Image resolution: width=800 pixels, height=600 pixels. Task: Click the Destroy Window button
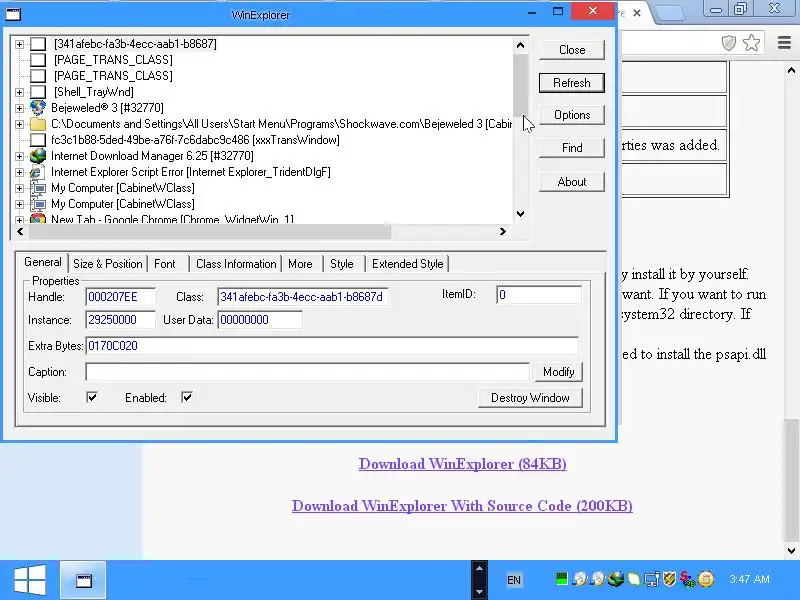pos(530,398)
